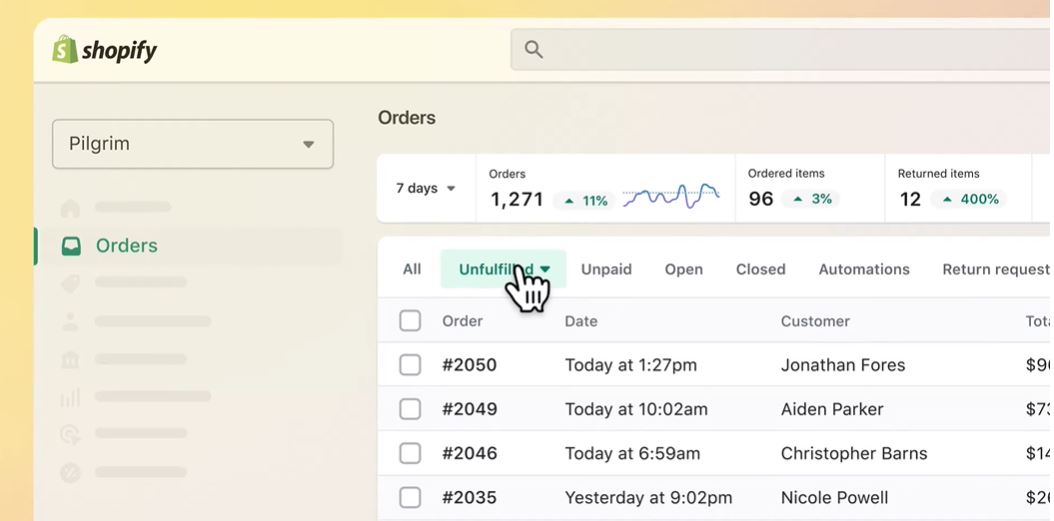Switch to the Unpaid tab

[606, 270]
